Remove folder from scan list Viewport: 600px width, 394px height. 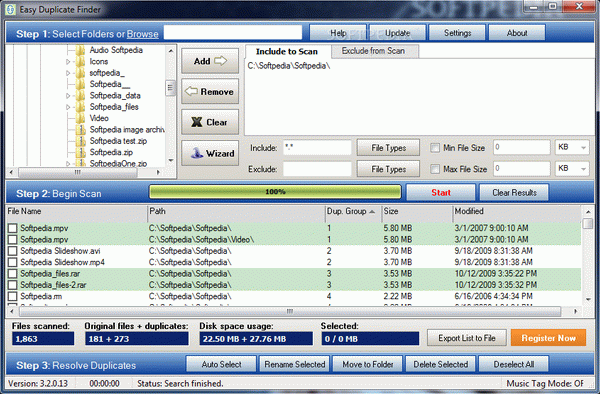point(210,91)
